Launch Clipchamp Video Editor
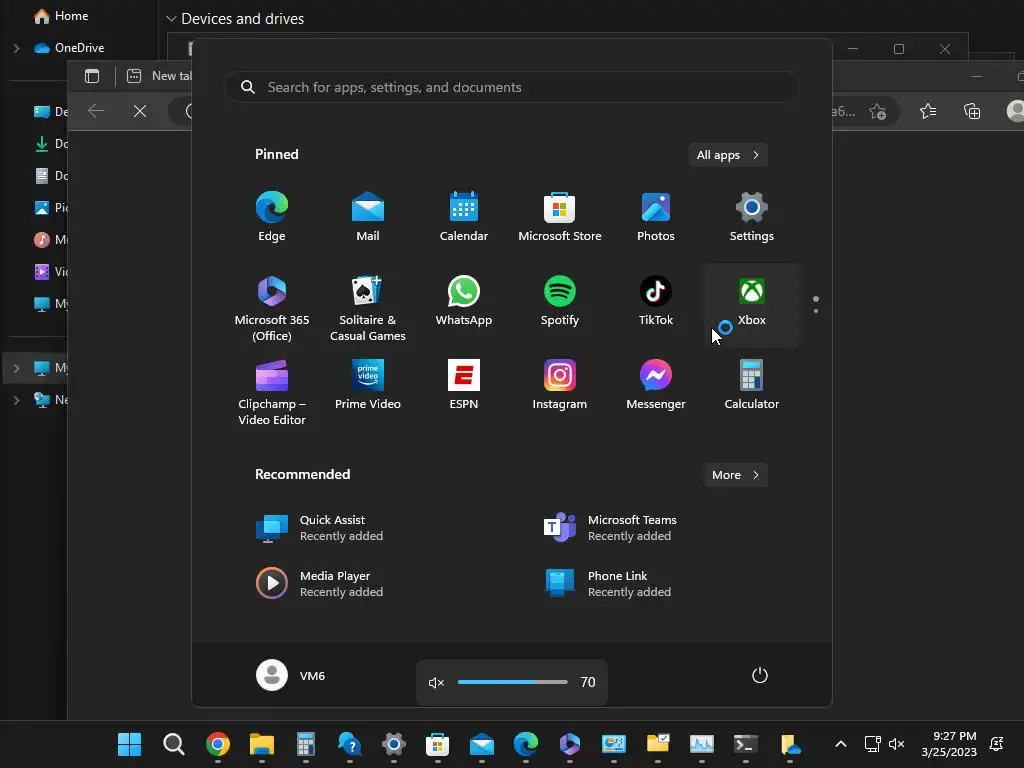The image size is (1024, 768). (x=272, y=392)
